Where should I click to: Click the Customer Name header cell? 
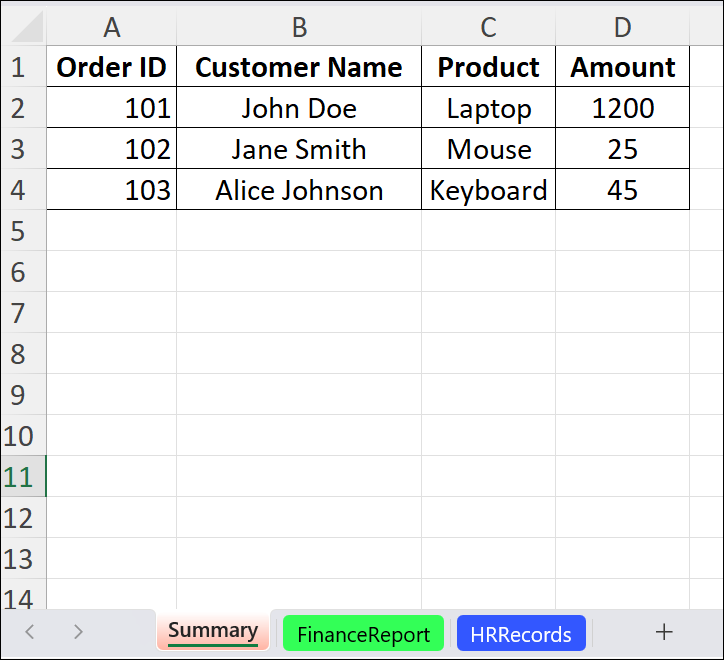(x=299, y=67)
